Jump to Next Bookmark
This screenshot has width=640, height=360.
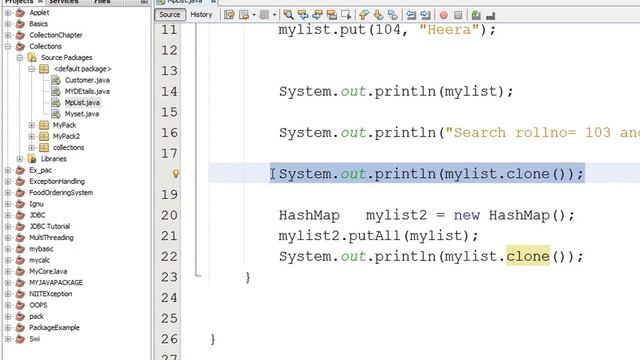click(378, 15)
